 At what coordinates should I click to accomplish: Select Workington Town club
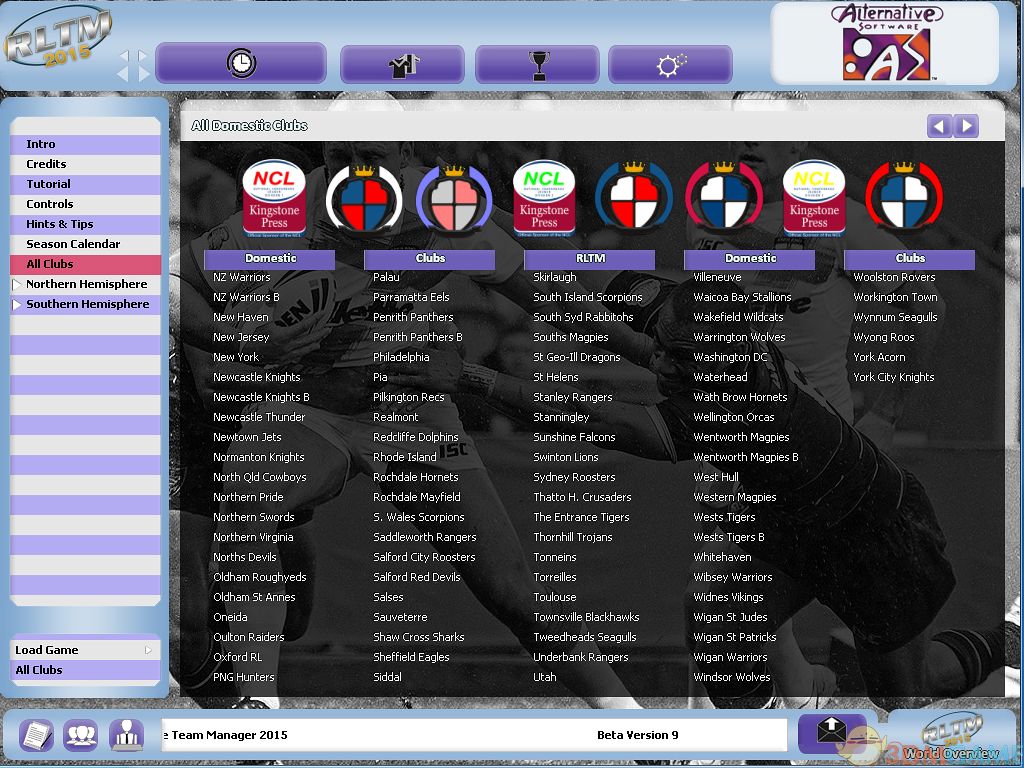point(895,297)
